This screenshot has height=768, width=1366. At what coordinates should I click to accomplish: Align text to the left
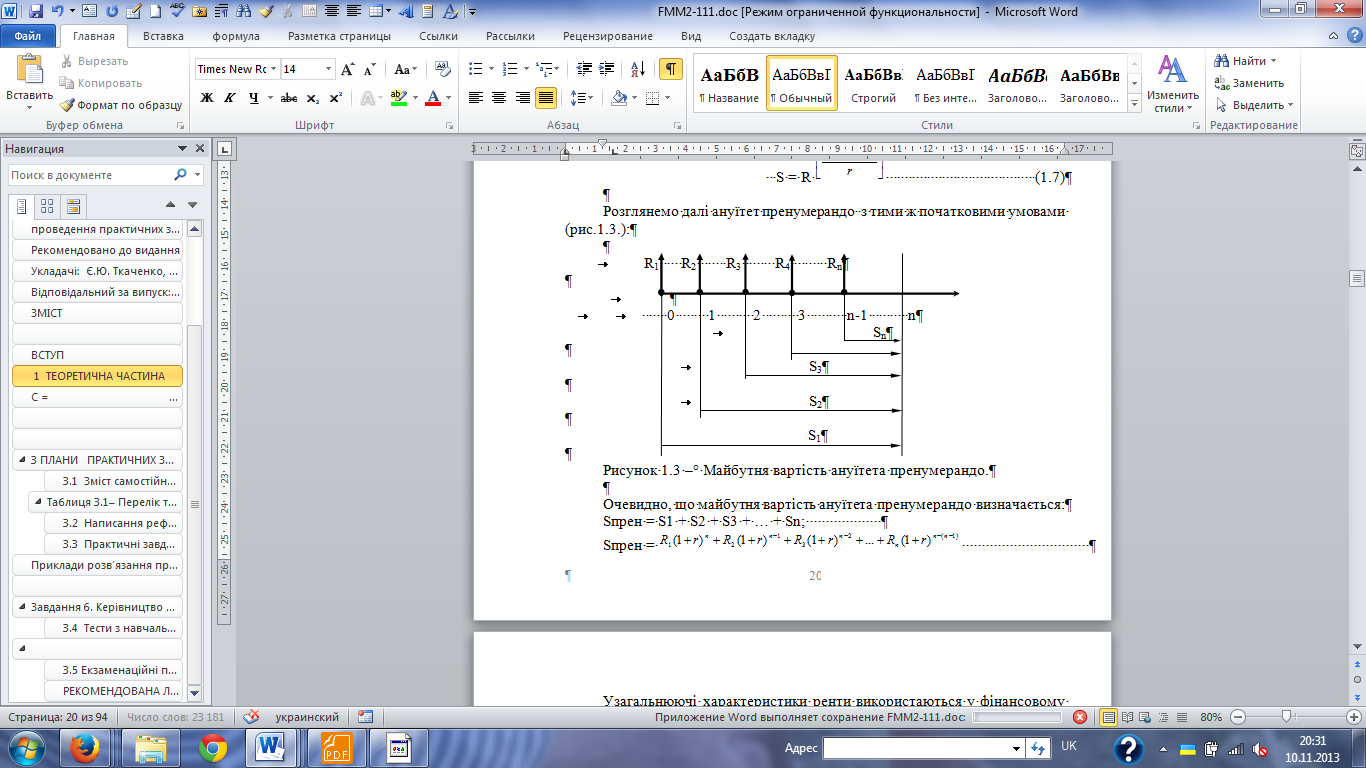tap(475, 98)
